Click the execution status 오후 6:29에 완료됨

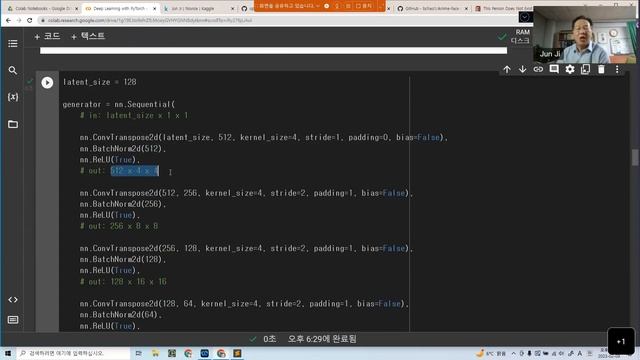click(322, 339)
